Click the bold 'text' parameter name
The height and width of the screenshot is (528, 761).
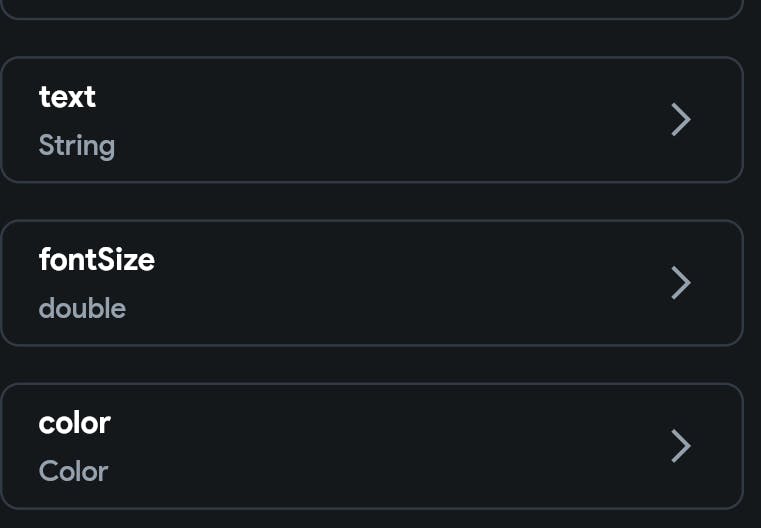coord(67,97)
